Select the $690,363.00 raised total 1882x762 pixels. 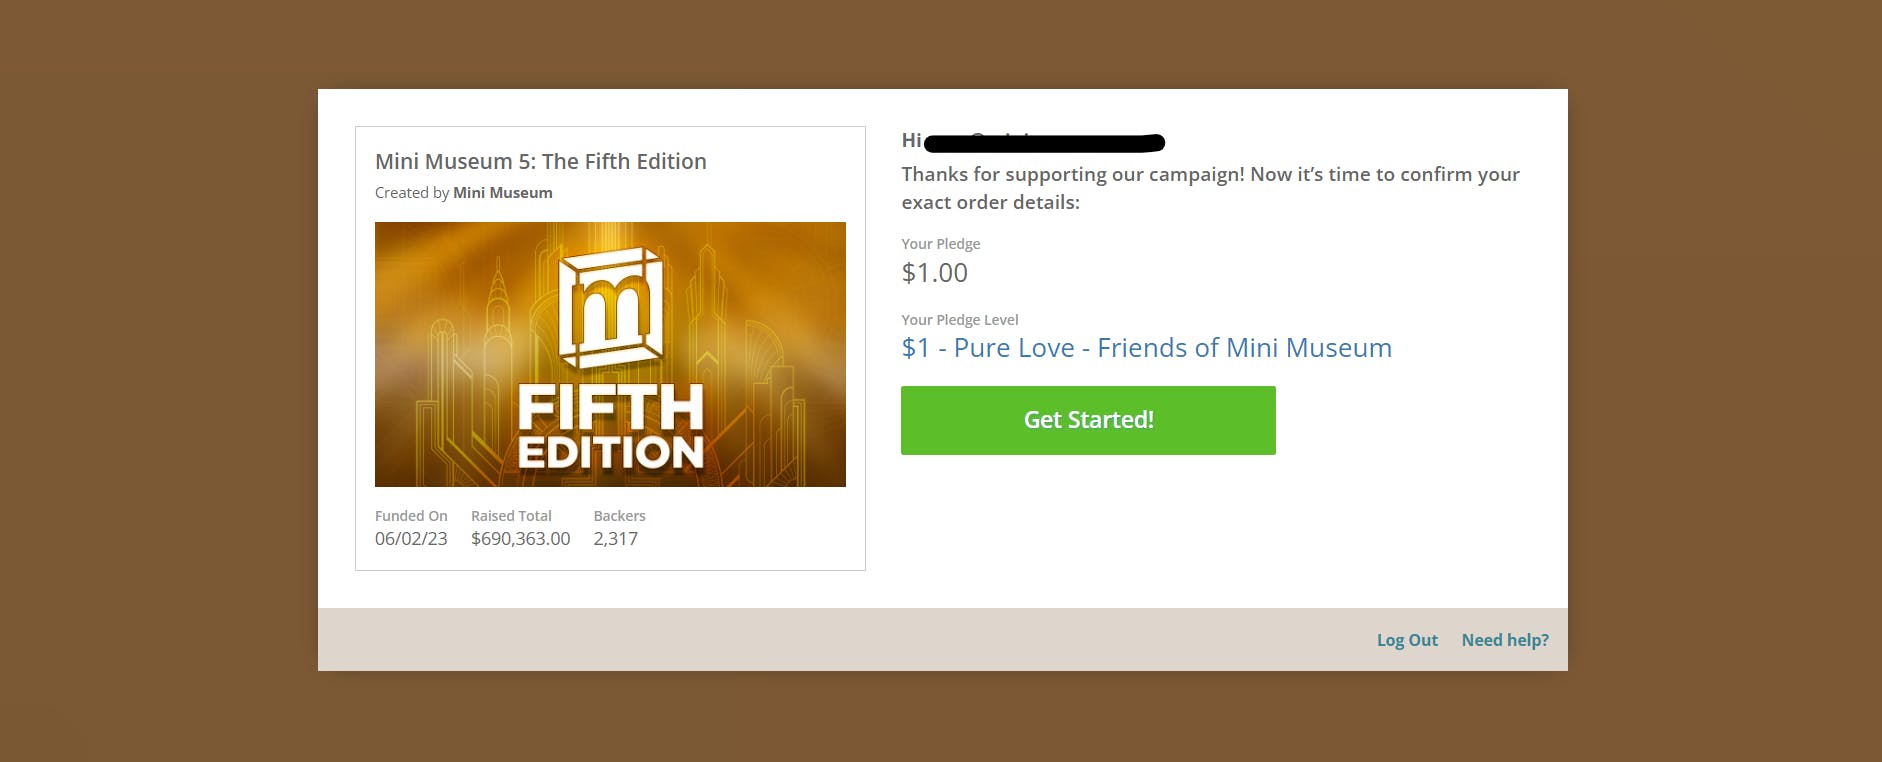520,539
